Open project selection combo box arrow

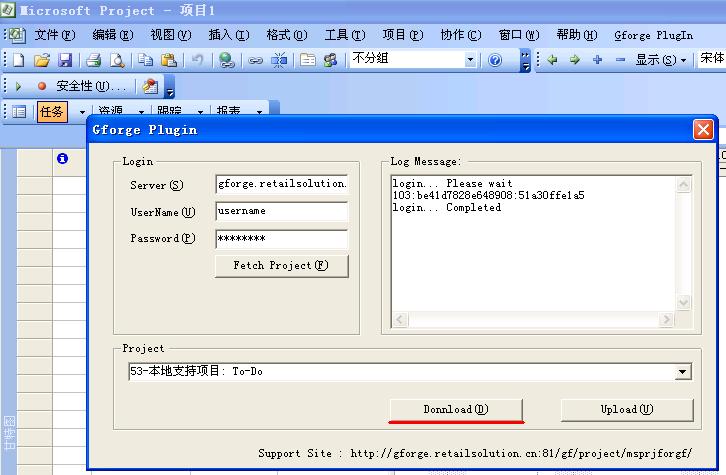[682, 371]
